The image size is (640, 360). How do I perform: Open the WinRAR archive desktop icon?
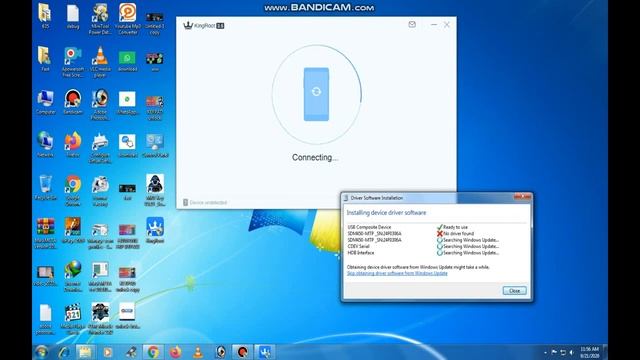pos(45,233)
